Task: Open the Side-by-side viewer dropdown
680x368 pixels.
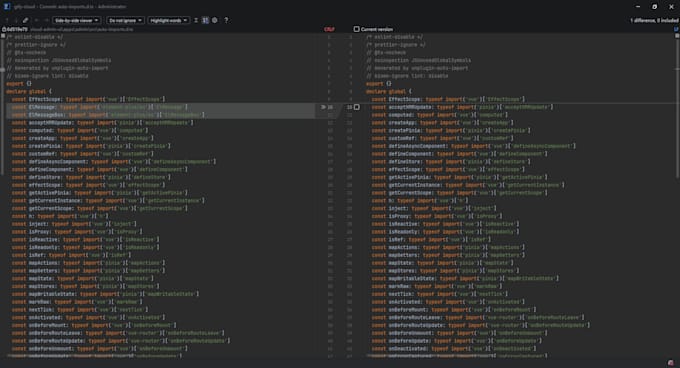Action: (77, 20)
